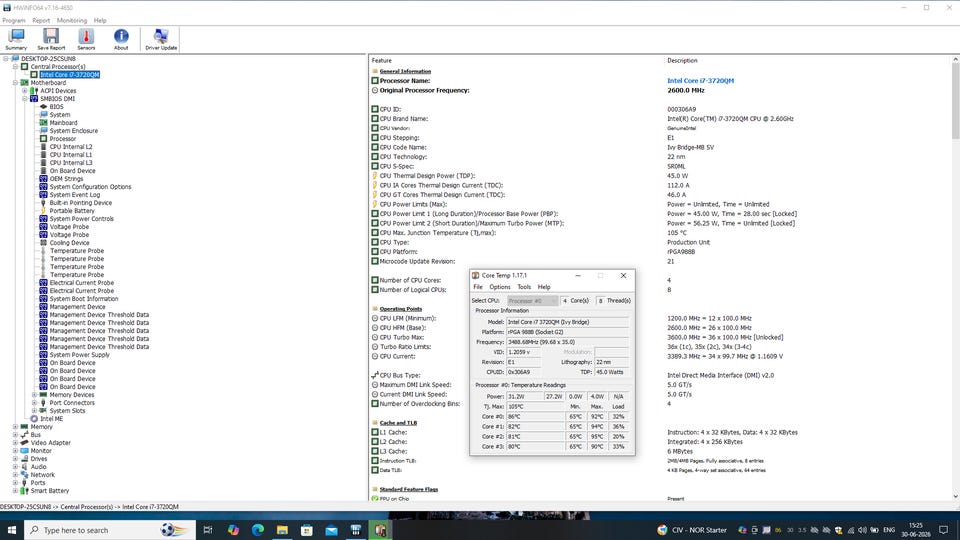Select the BIOS chip icon in tree
The image size is (960, 540).
(43, 107)
